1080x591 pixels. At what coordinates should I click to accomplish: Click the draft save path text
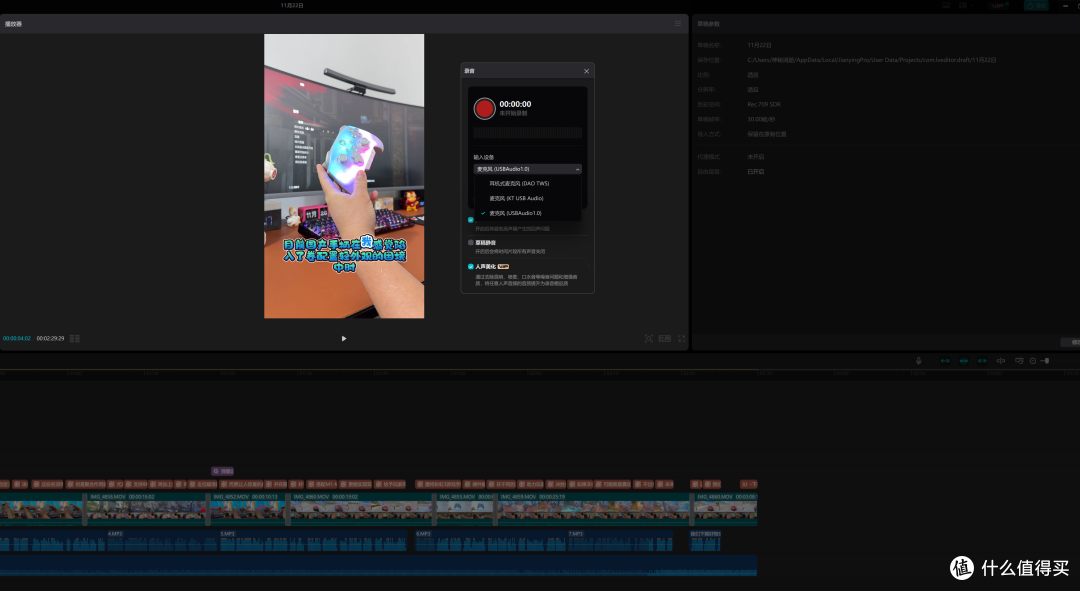click(871, 60)
